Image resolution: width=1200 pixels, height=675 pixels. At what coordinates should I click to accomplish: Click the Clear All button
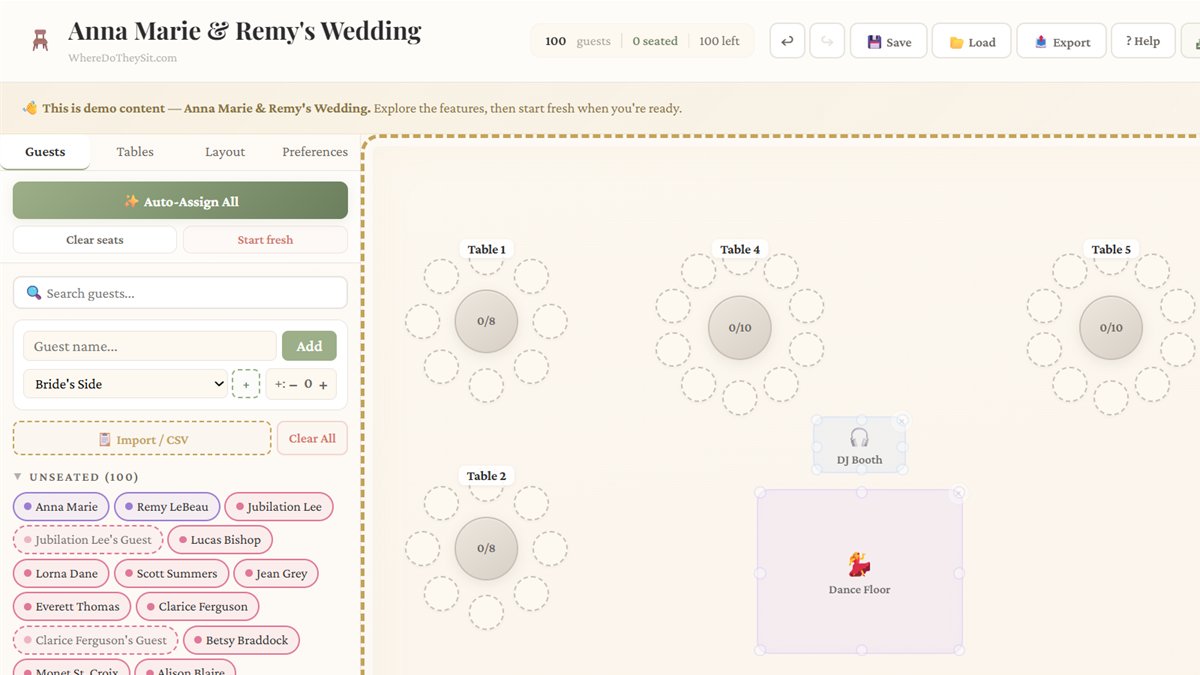click(312, 439)
